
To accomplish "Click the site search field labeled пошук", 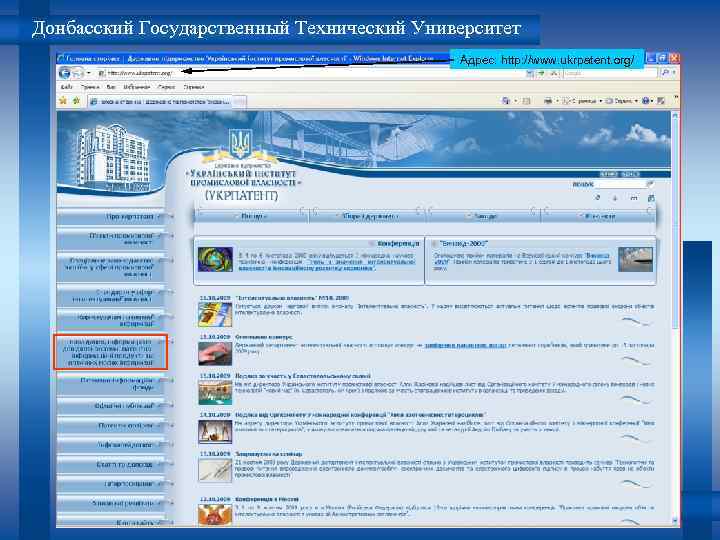I will (621, 184).
